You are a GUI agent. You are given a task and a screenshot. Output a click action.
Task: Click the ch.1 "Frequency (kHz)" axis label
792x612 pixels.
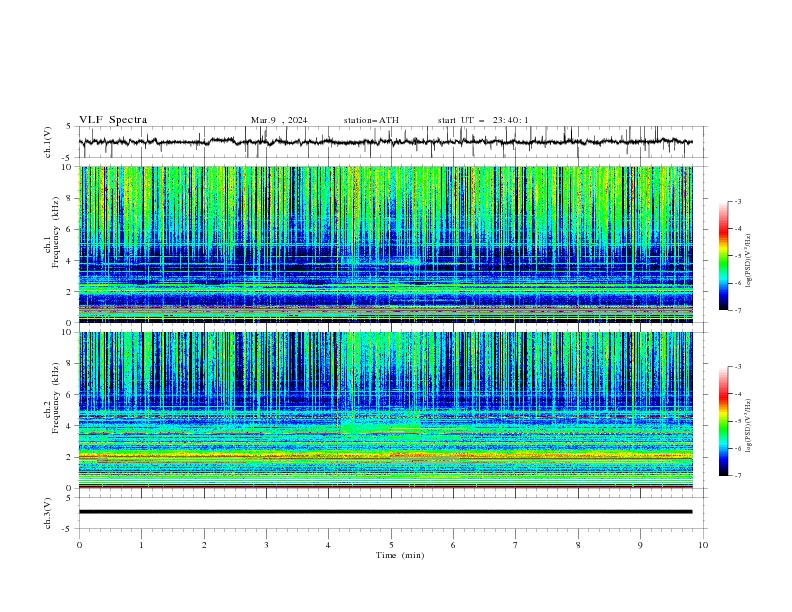[x=56, y=233]
